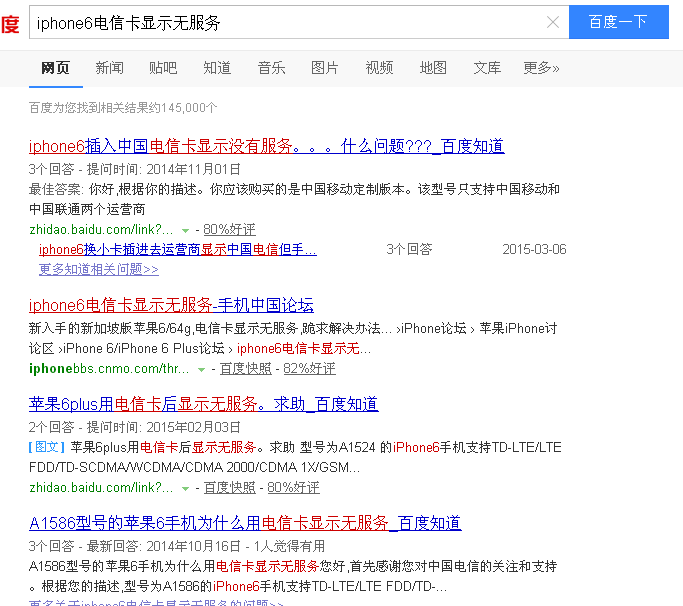Click '2个回答 - 提问时间: 2015年02月03日' text
This screenshot has width=683, height=606.
[x=135, y=427]
